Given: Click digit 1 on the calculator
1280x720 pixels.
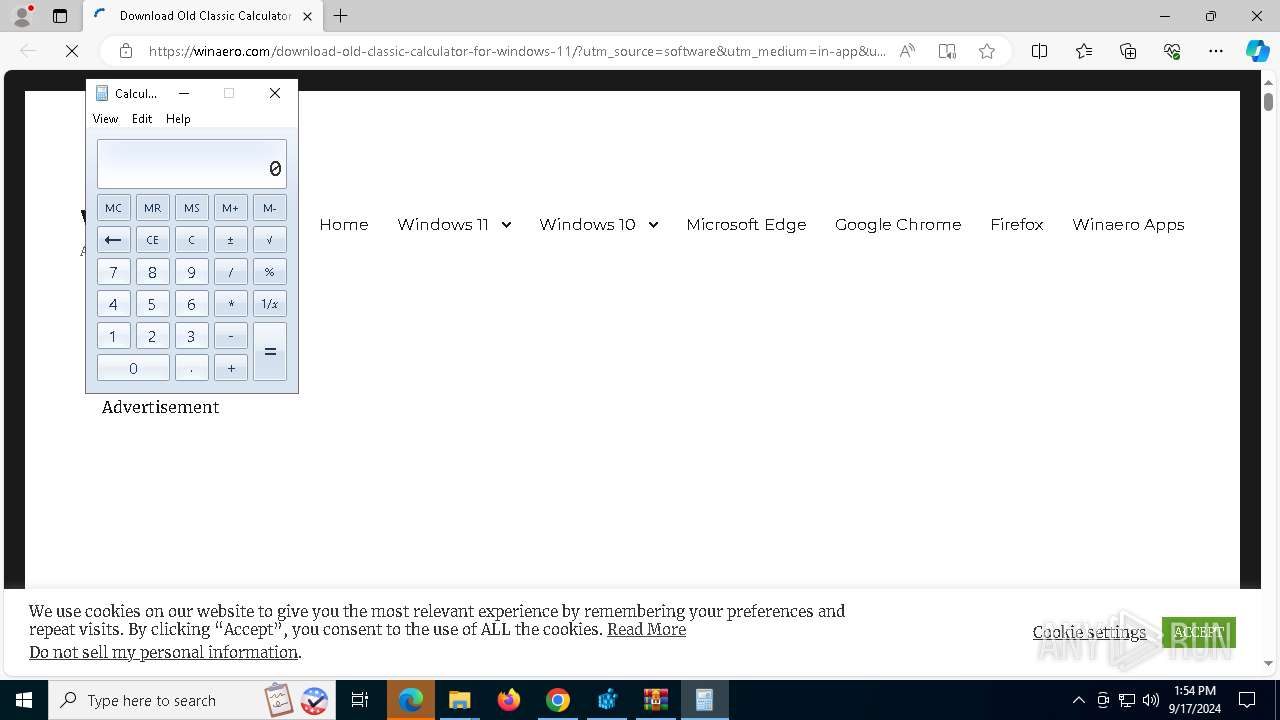Looking at the screenshot, I should tap(113, 336).
